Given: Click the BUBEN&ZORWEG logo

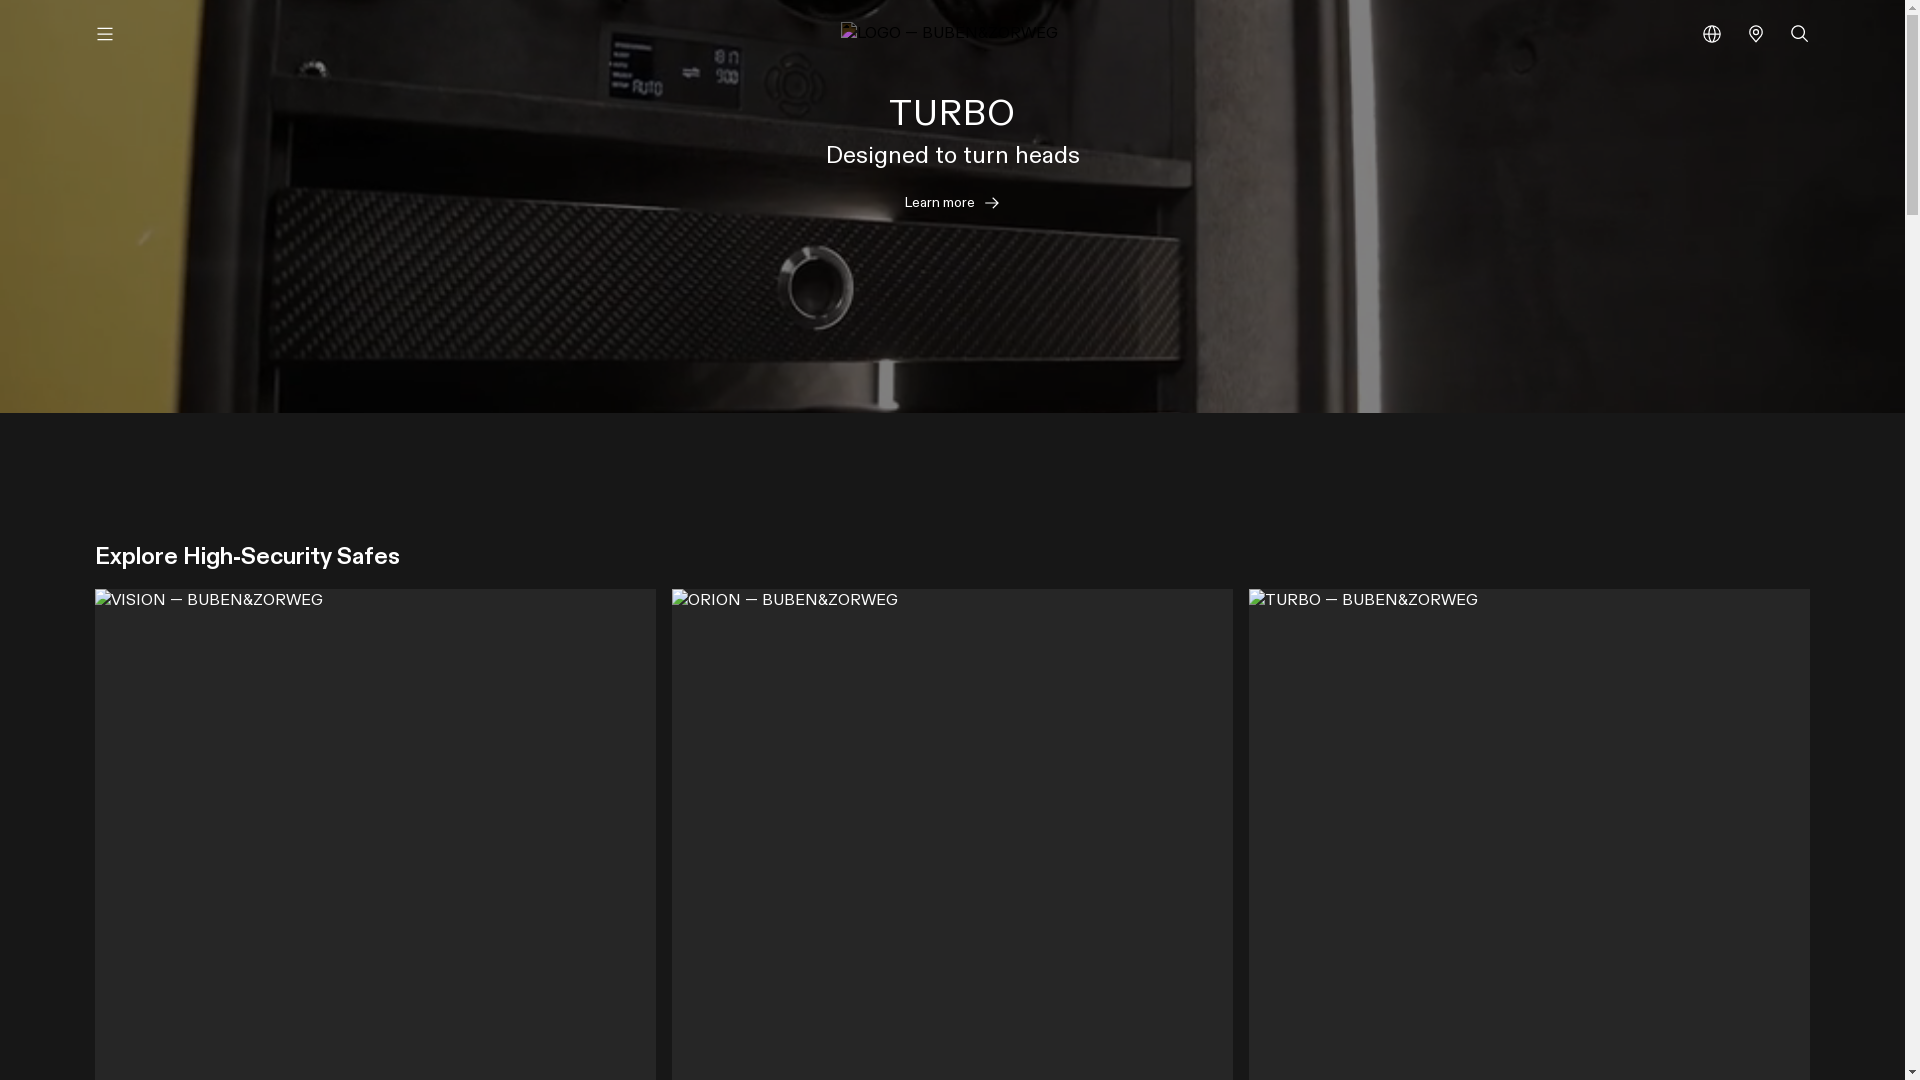Looking at the screenshot, I should pos(950,33).
